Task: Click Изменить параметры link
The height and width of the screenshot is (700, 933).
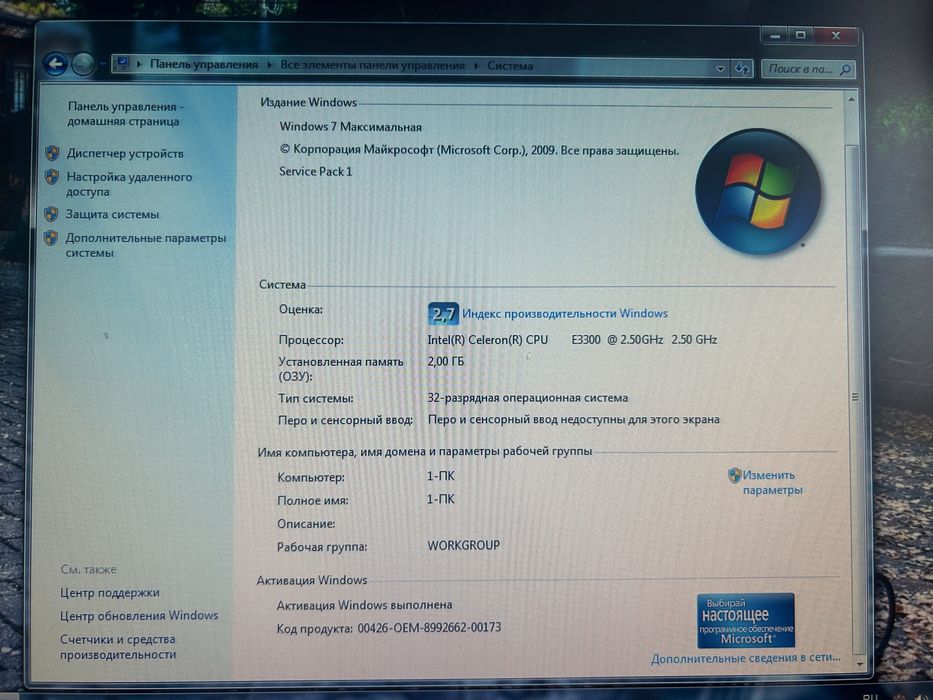Action: [x=772, y=483]
